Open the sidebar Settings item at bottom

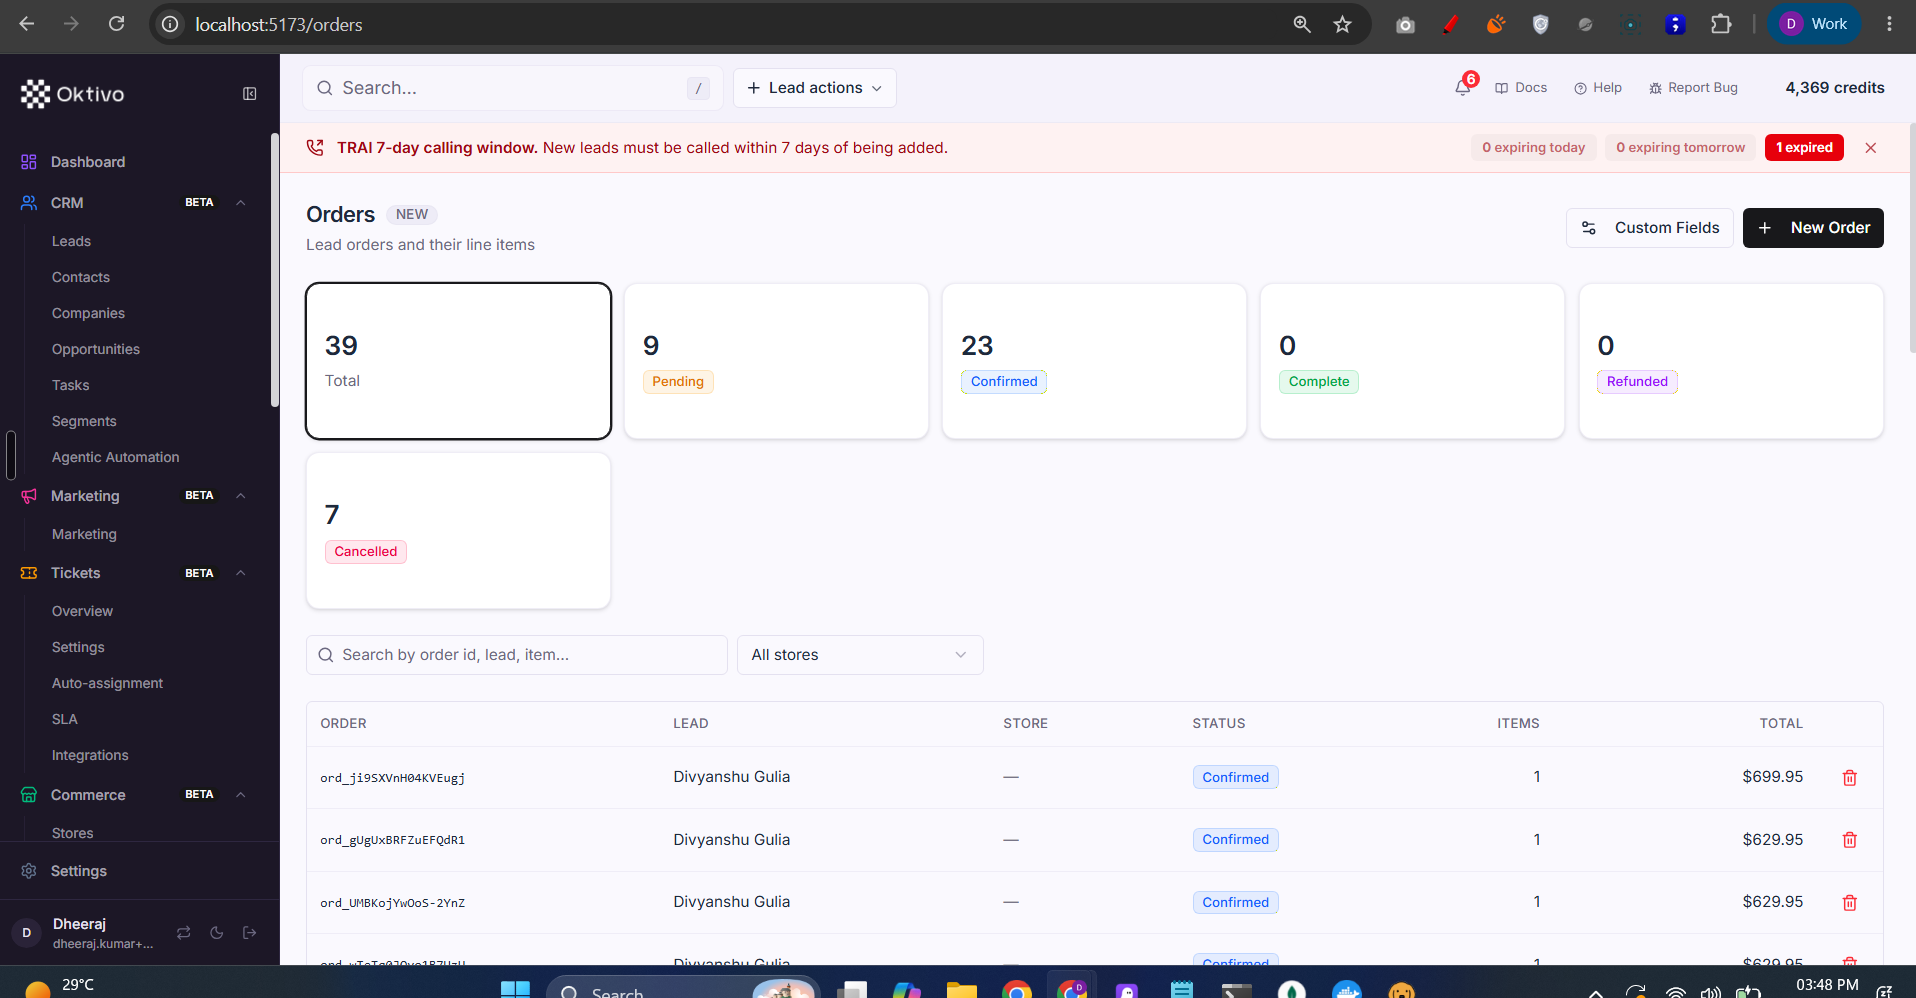[79, 871]
